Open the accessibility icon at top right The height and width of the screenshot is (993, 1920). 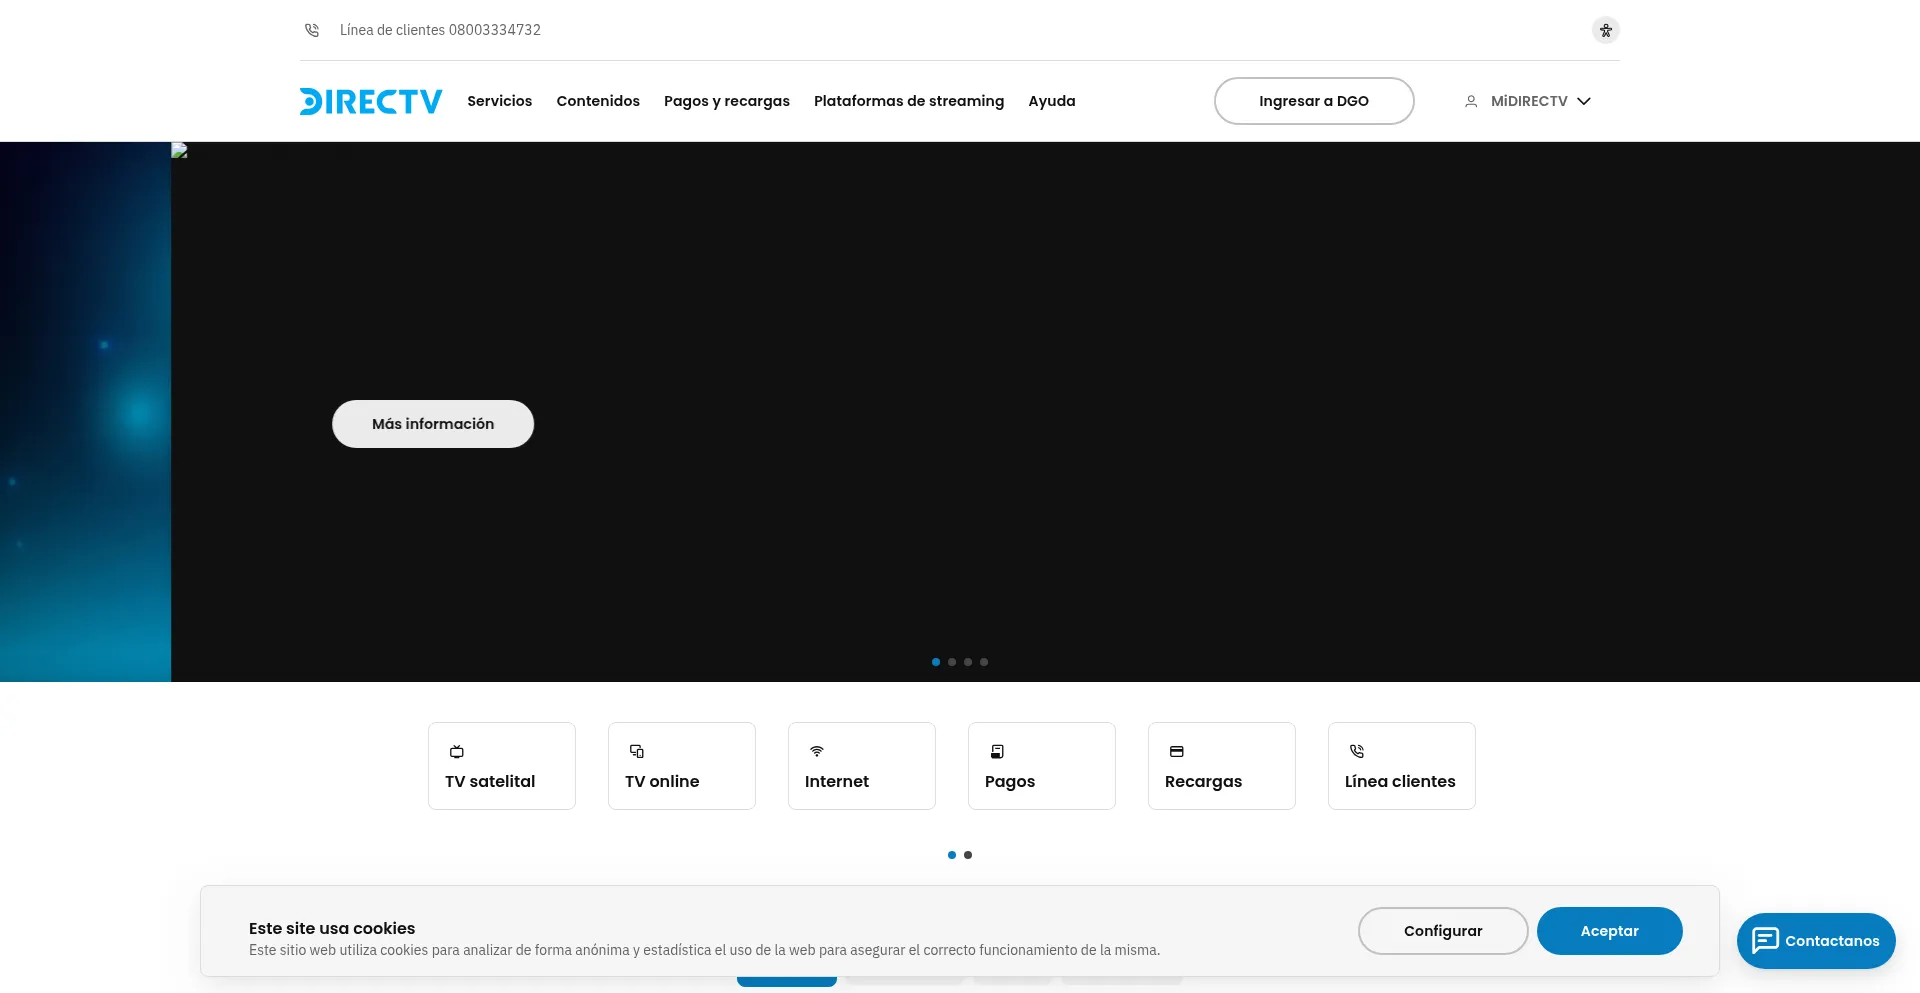pyautogui.click(x=1605, y=30)
